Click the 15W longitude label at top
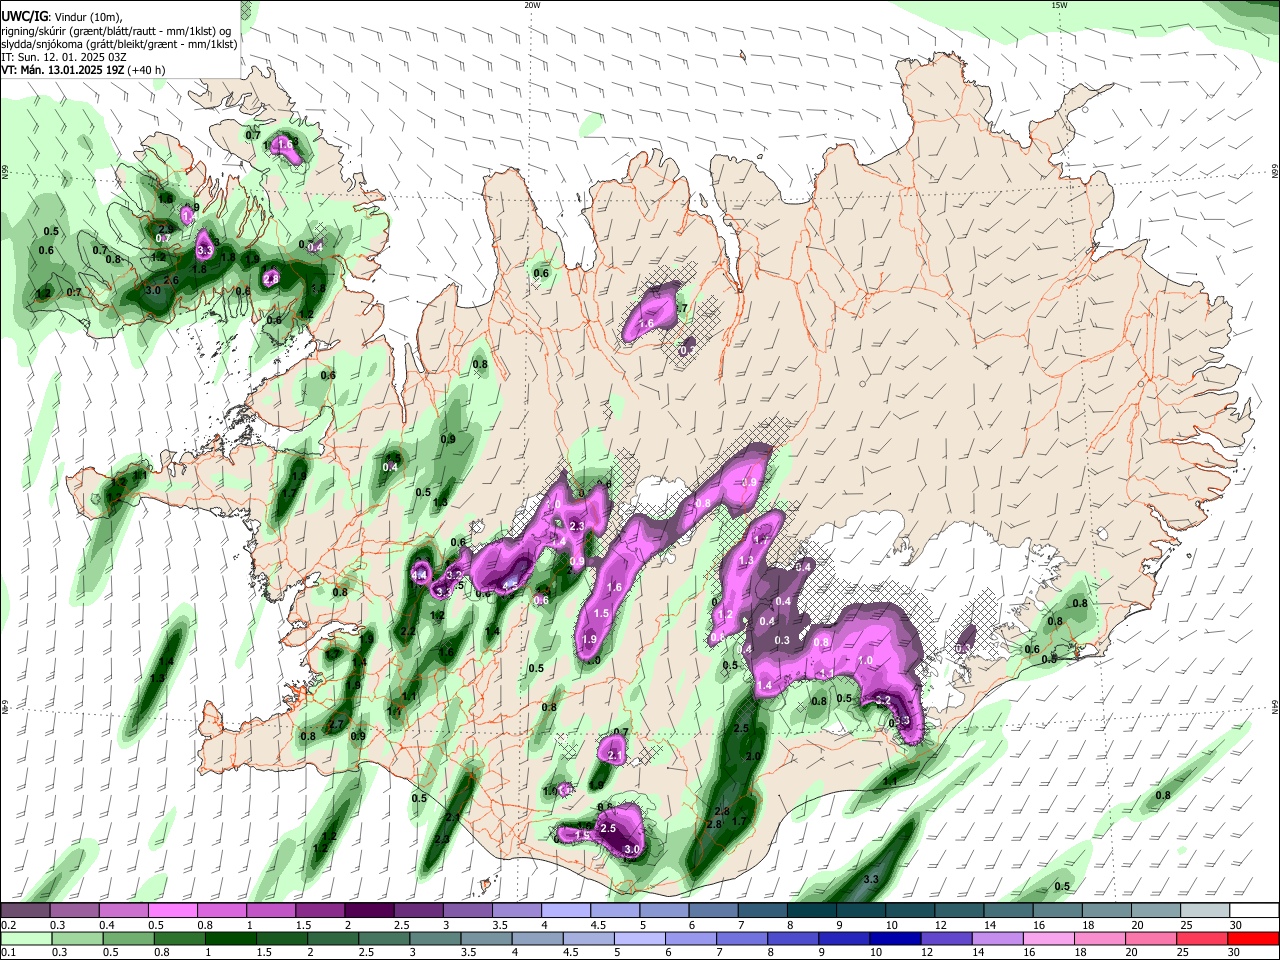This screenshot has height=960, width=1280. click(x=1059, y=4)
